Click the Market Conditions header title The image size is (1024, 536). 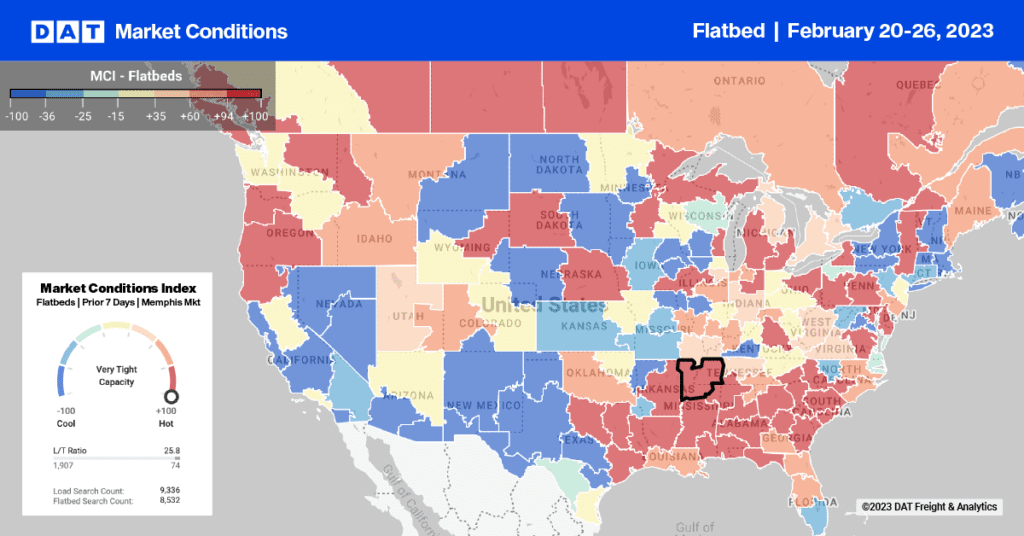(x=201, y=31)
